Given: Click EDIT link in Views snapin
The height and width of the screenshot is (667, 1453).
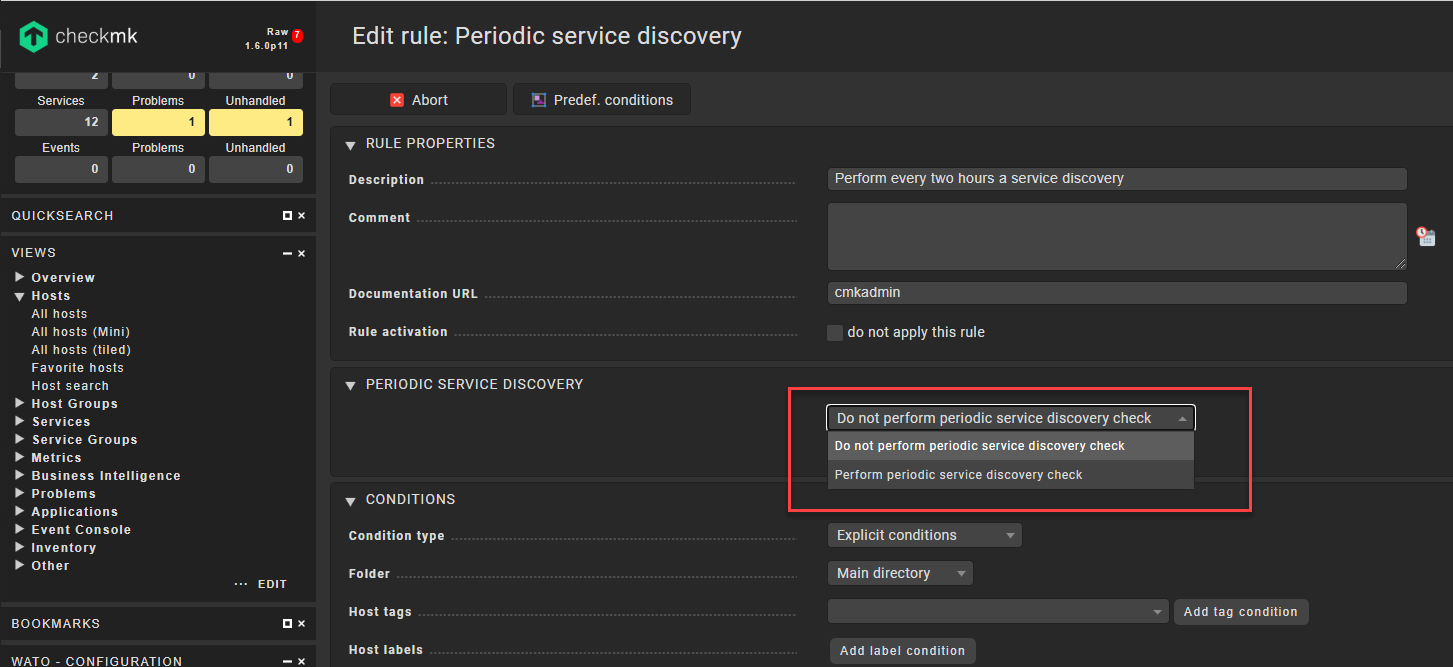Looking at the screenshot, I should [272, 585].
